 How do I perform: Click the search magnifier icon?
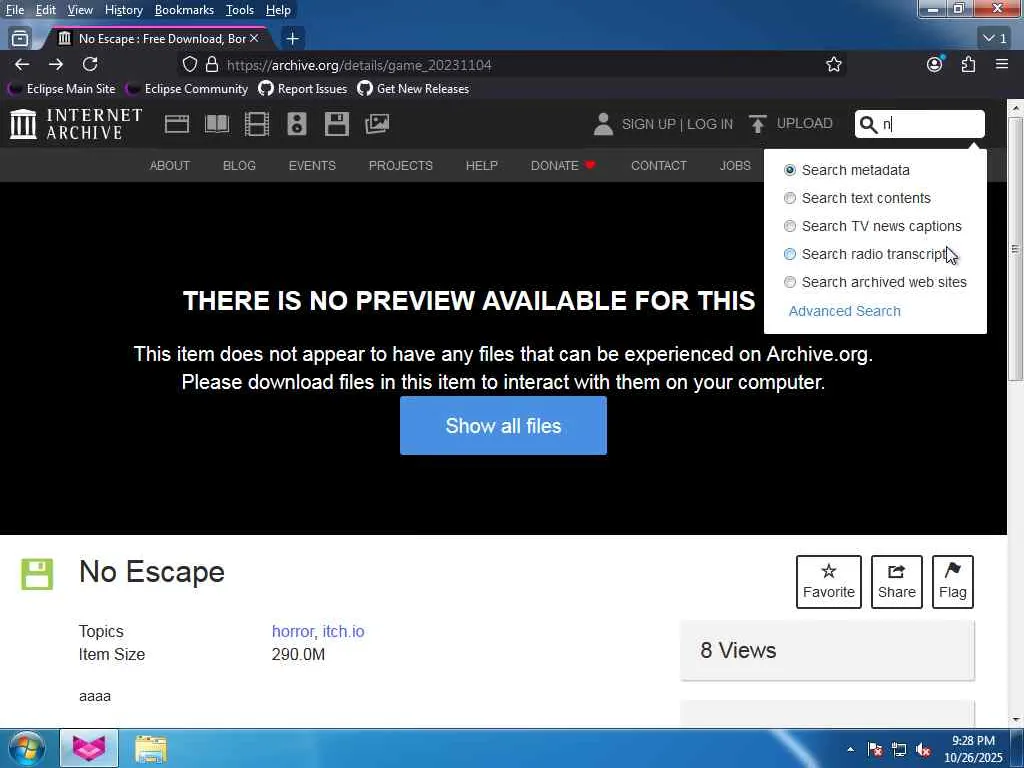click(x=868, y=124)
